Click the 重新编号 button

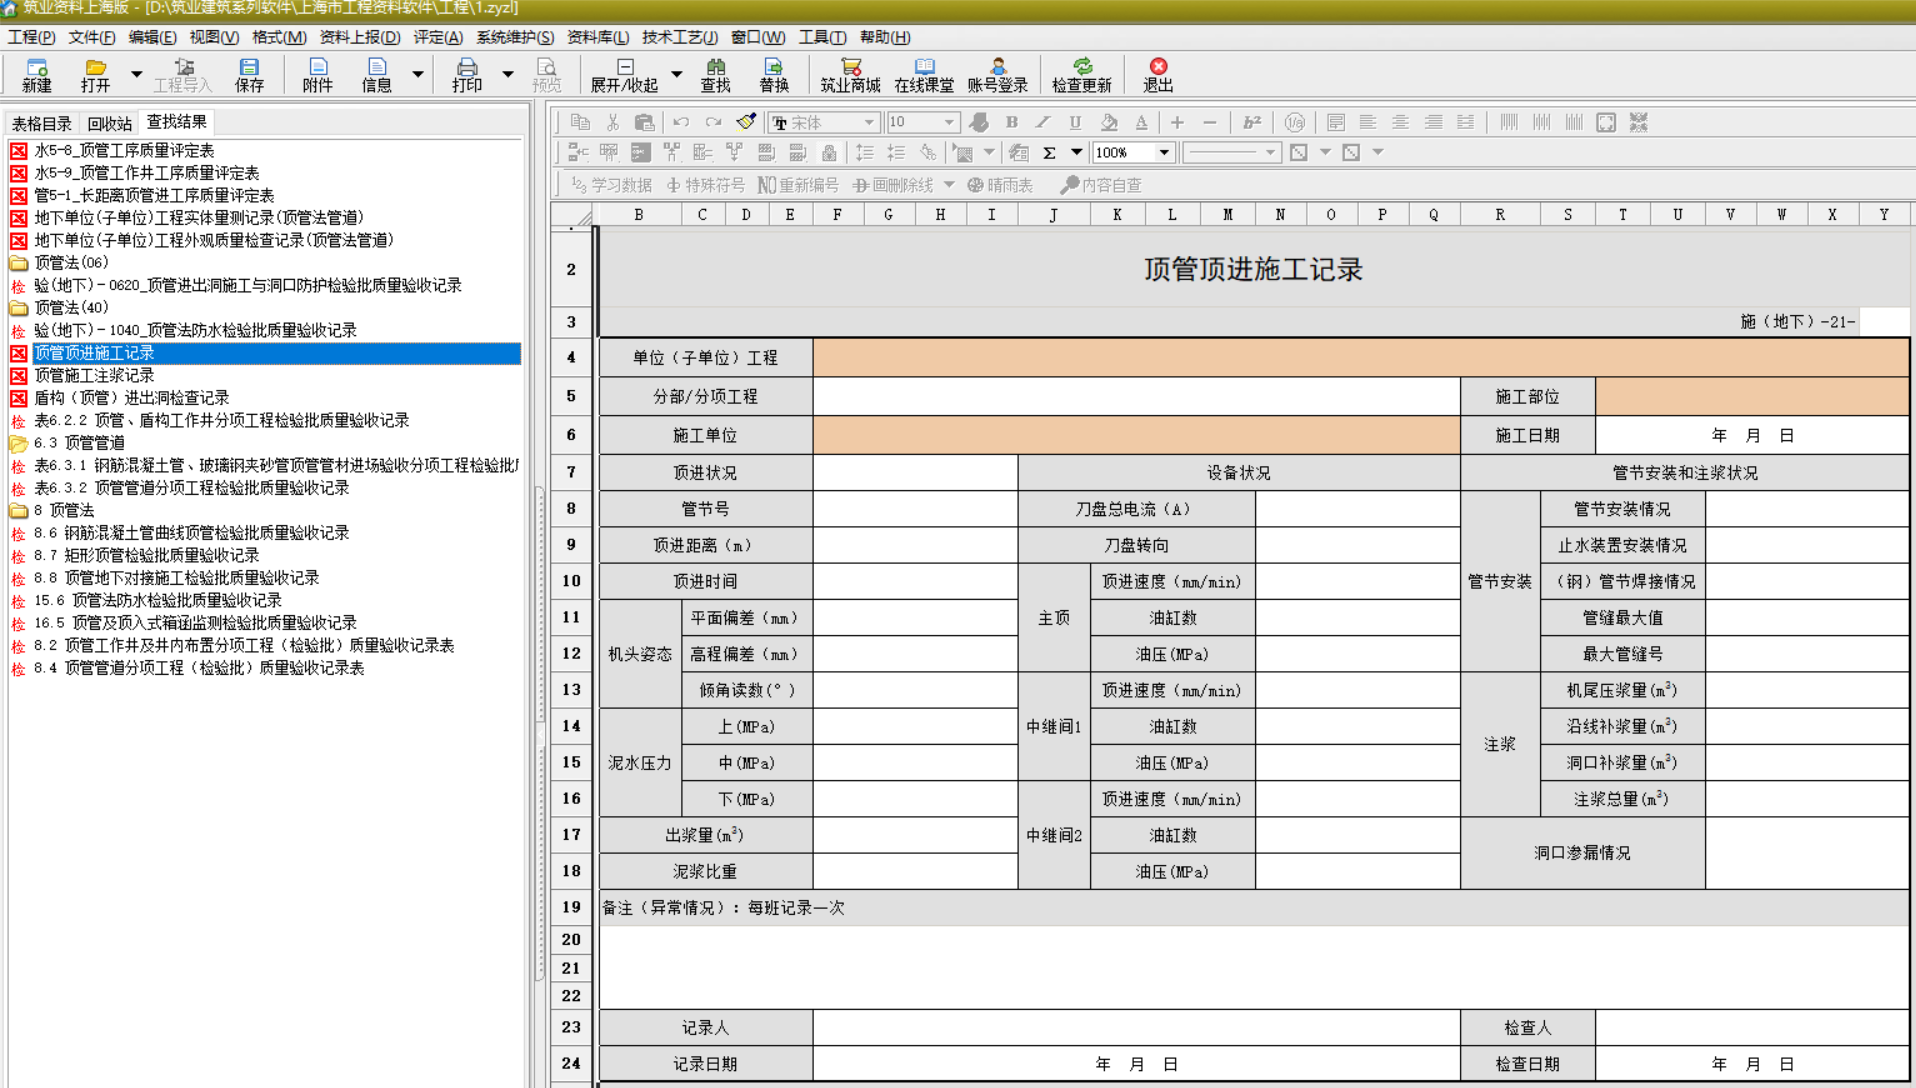pyautogui.click(x=798, y=185)
